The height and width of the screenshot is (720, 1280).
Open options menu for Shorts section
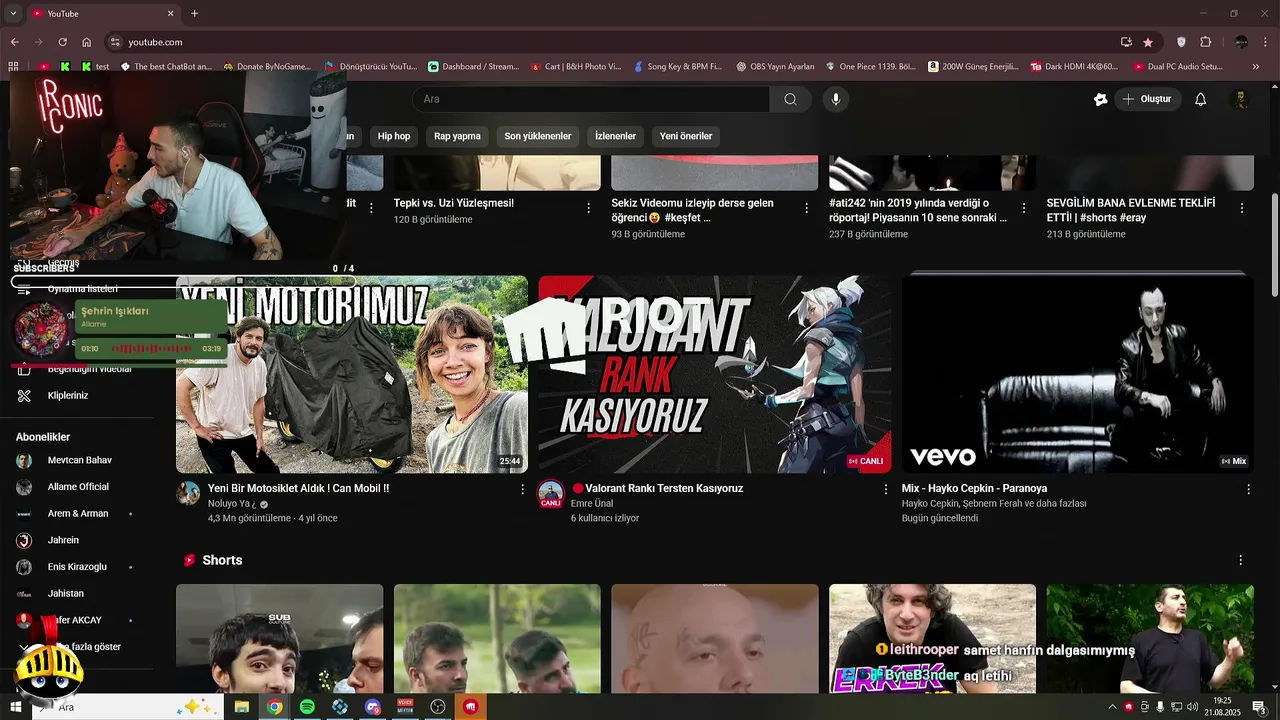1240,561
